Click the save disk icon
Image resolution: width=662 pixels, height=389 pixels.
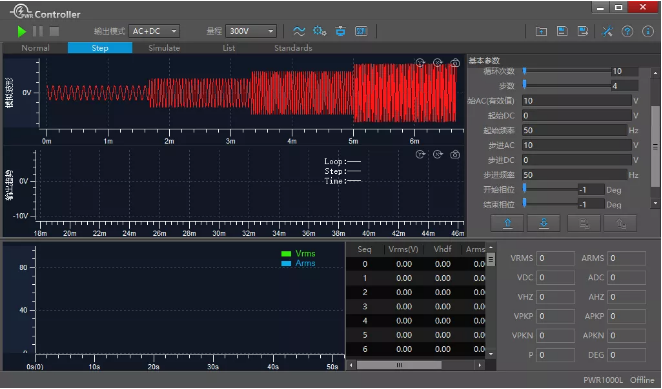pos(562,31)
